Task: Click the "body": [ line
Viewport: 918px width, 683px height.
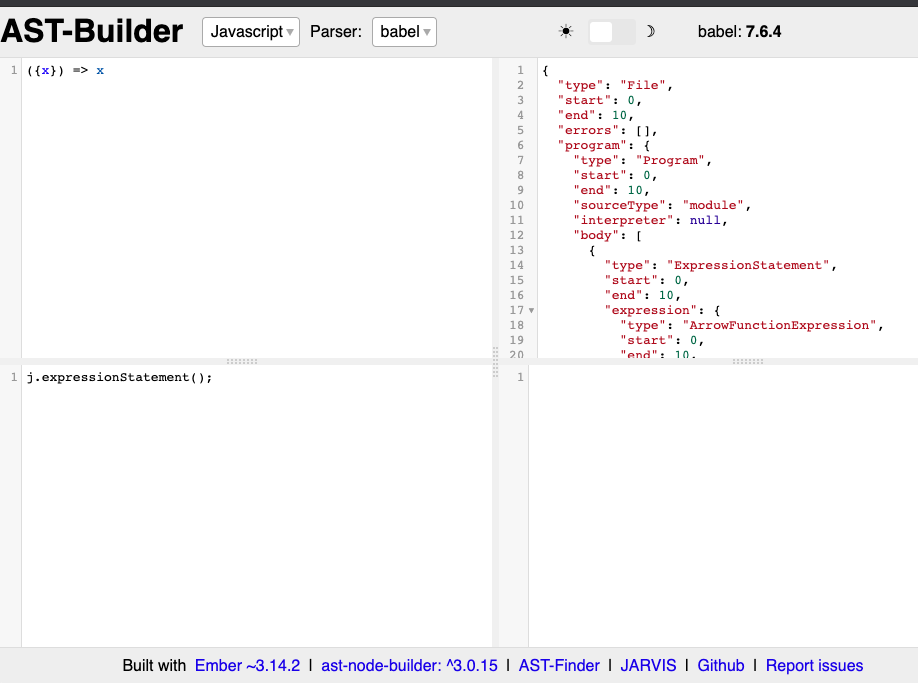Action: click(607, 235)
